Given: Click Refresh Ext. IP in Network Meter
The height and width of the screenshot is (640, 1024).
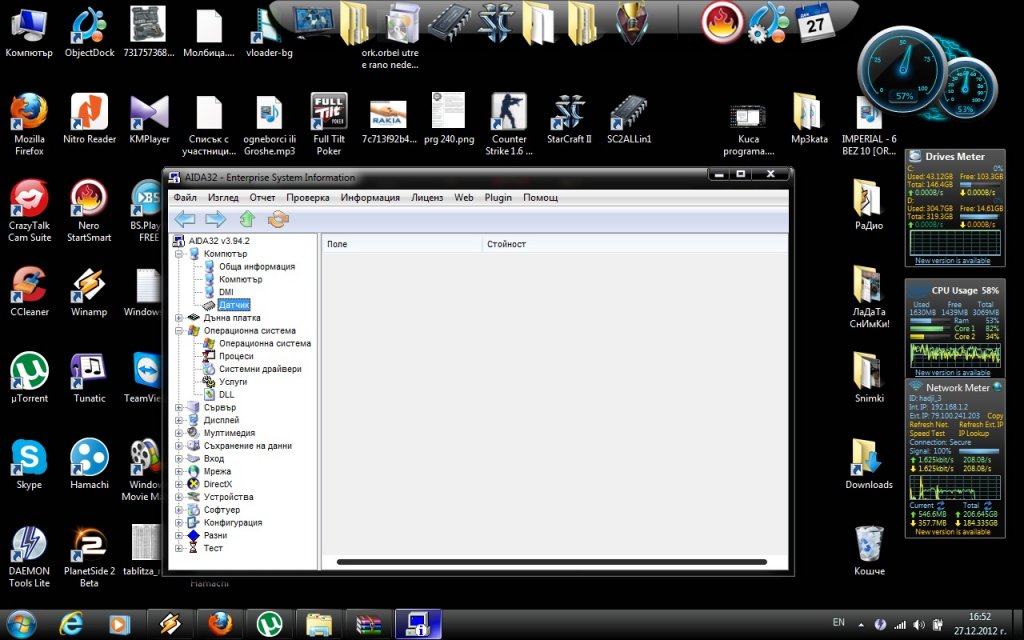Looking at the screenshot, I should pos(980,424).
